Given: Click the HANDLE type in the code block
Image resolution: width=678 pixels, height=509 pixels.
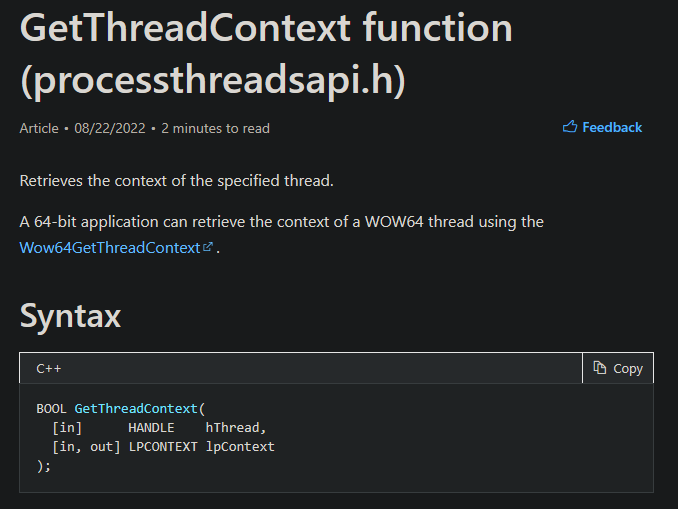Looking at the screenshot, I should pyautogui.click(x=151, y=428).
